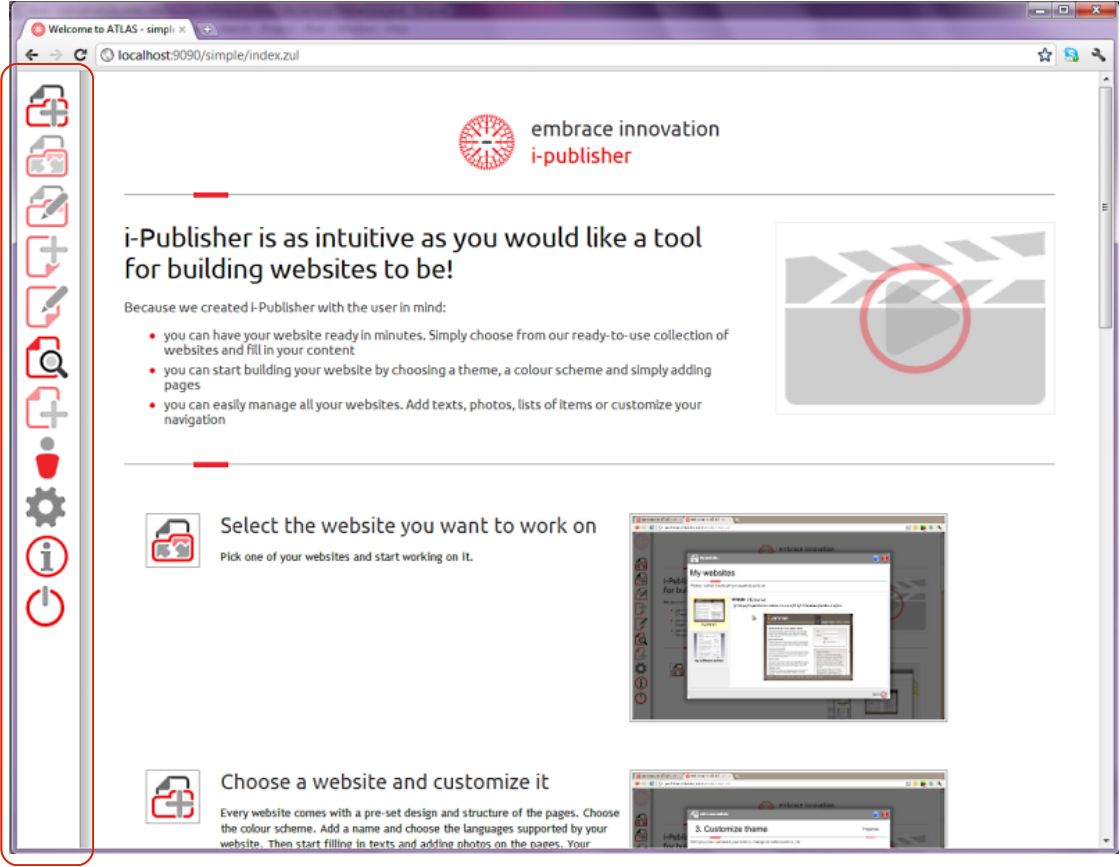The width and height of the screenshot is (1120, 867).
Task: Click the browser forward arrow
Action: 56,55
